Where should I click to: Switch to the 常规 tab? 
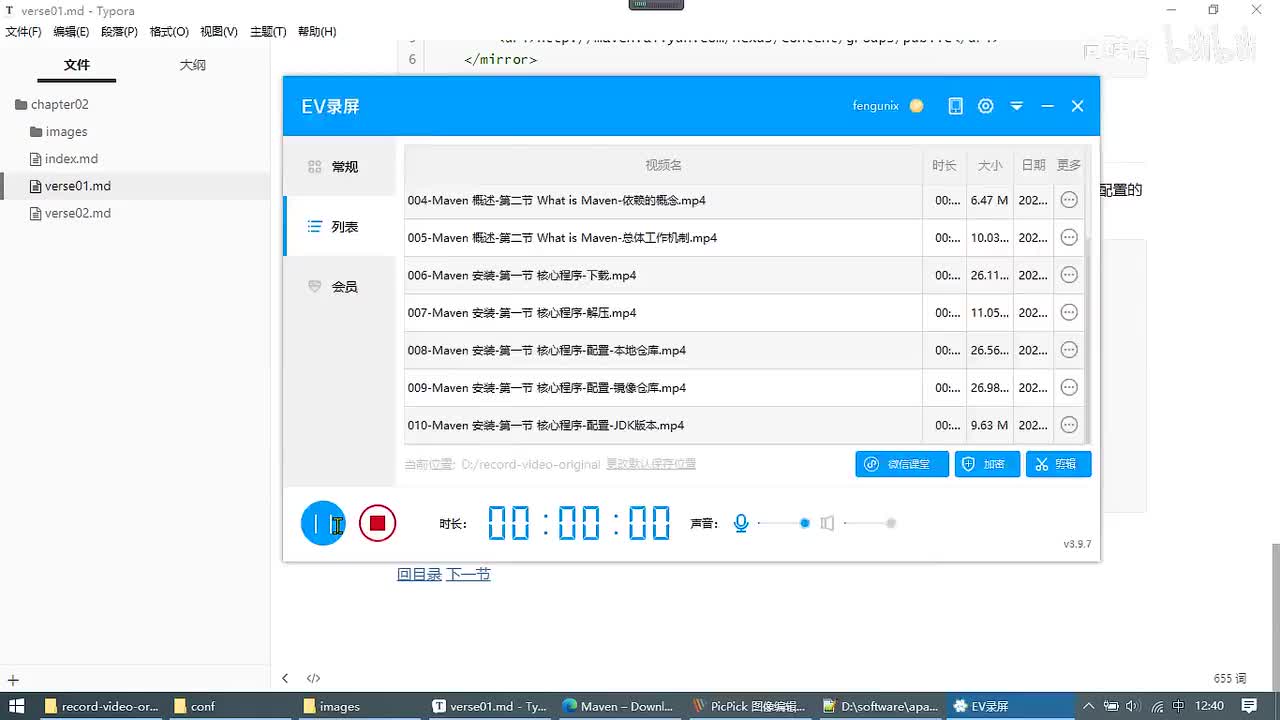coord(340,167)
